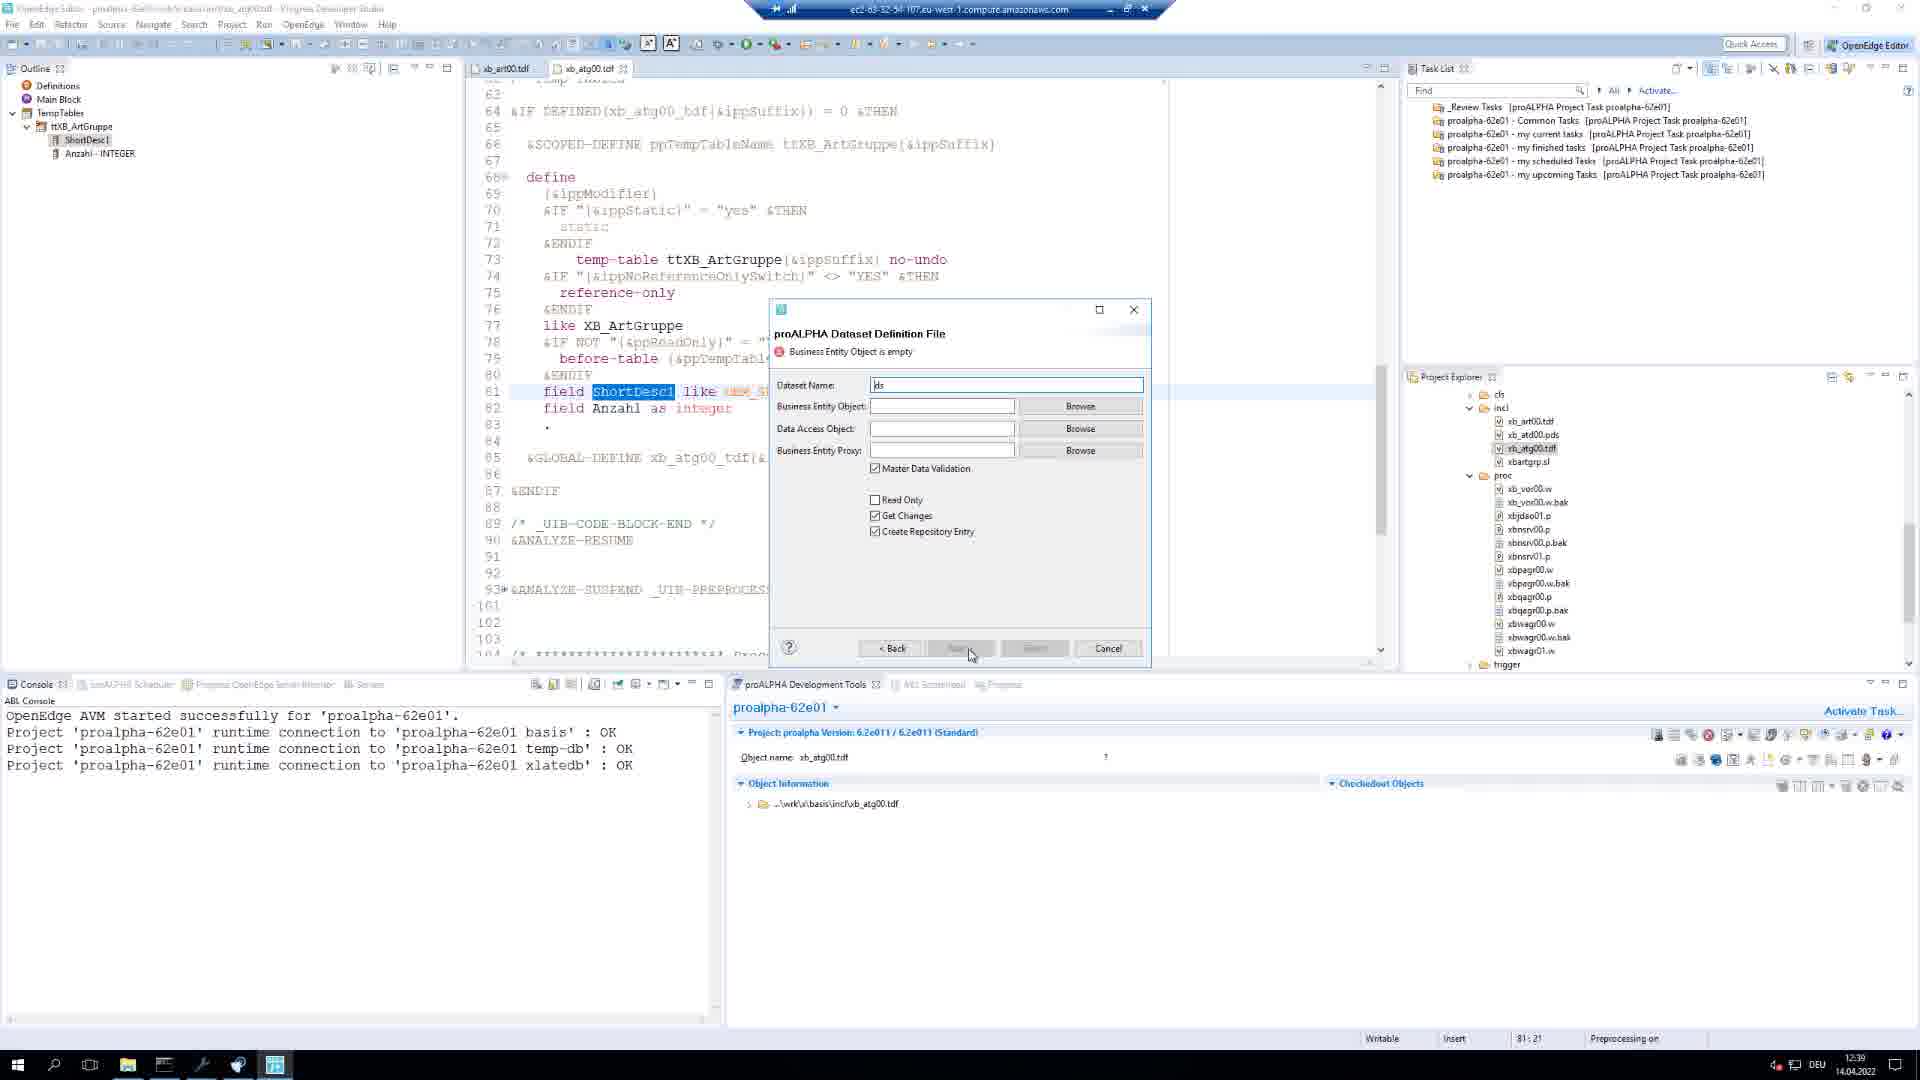
Task: Select xb_art00.tdf in Project Explorer
Action: pyautogui.click(x=1531, y=422)
